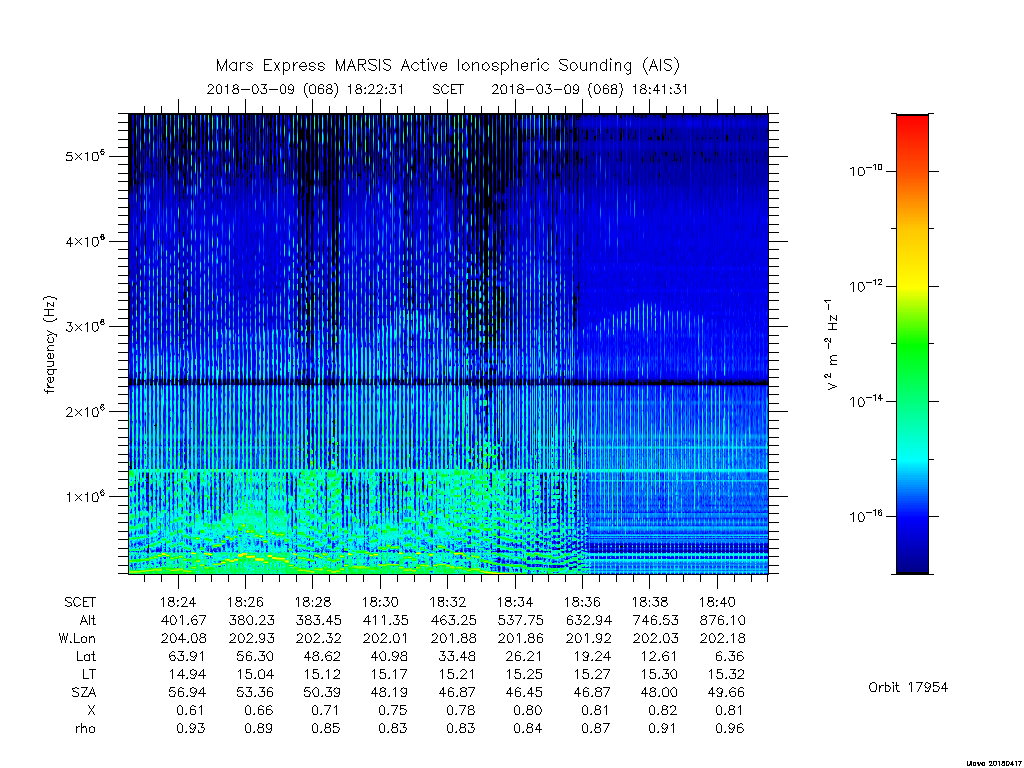Screen dimensions: 1024x768
Task: Click the 'X' row label
Action: tap(91, 710)
